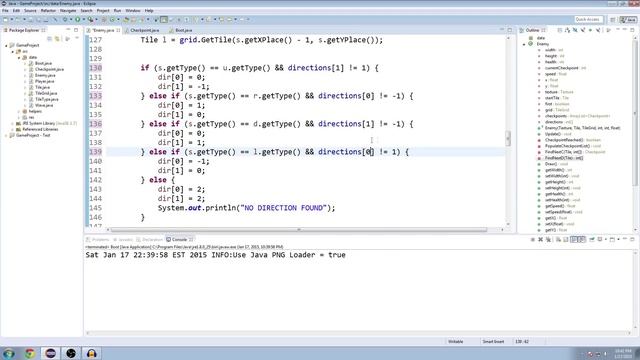Open Eclipse icon in the taskbar
This screenshot has width=640, height=360.
(x=51, y=353)
